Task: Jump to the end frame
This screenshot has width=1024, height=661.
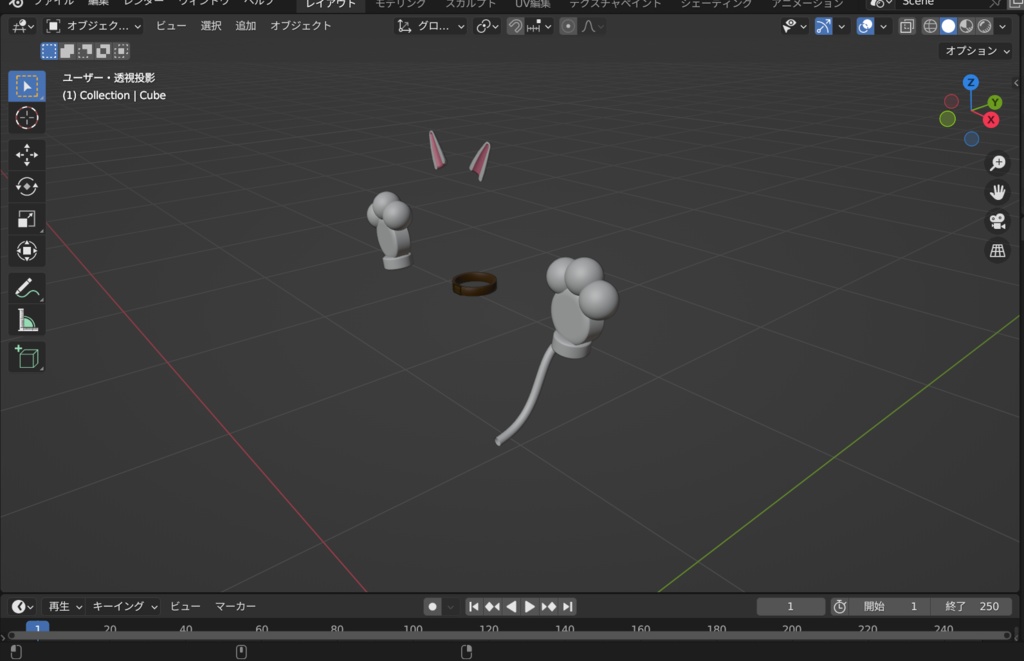Action: (x=568, y=607)
